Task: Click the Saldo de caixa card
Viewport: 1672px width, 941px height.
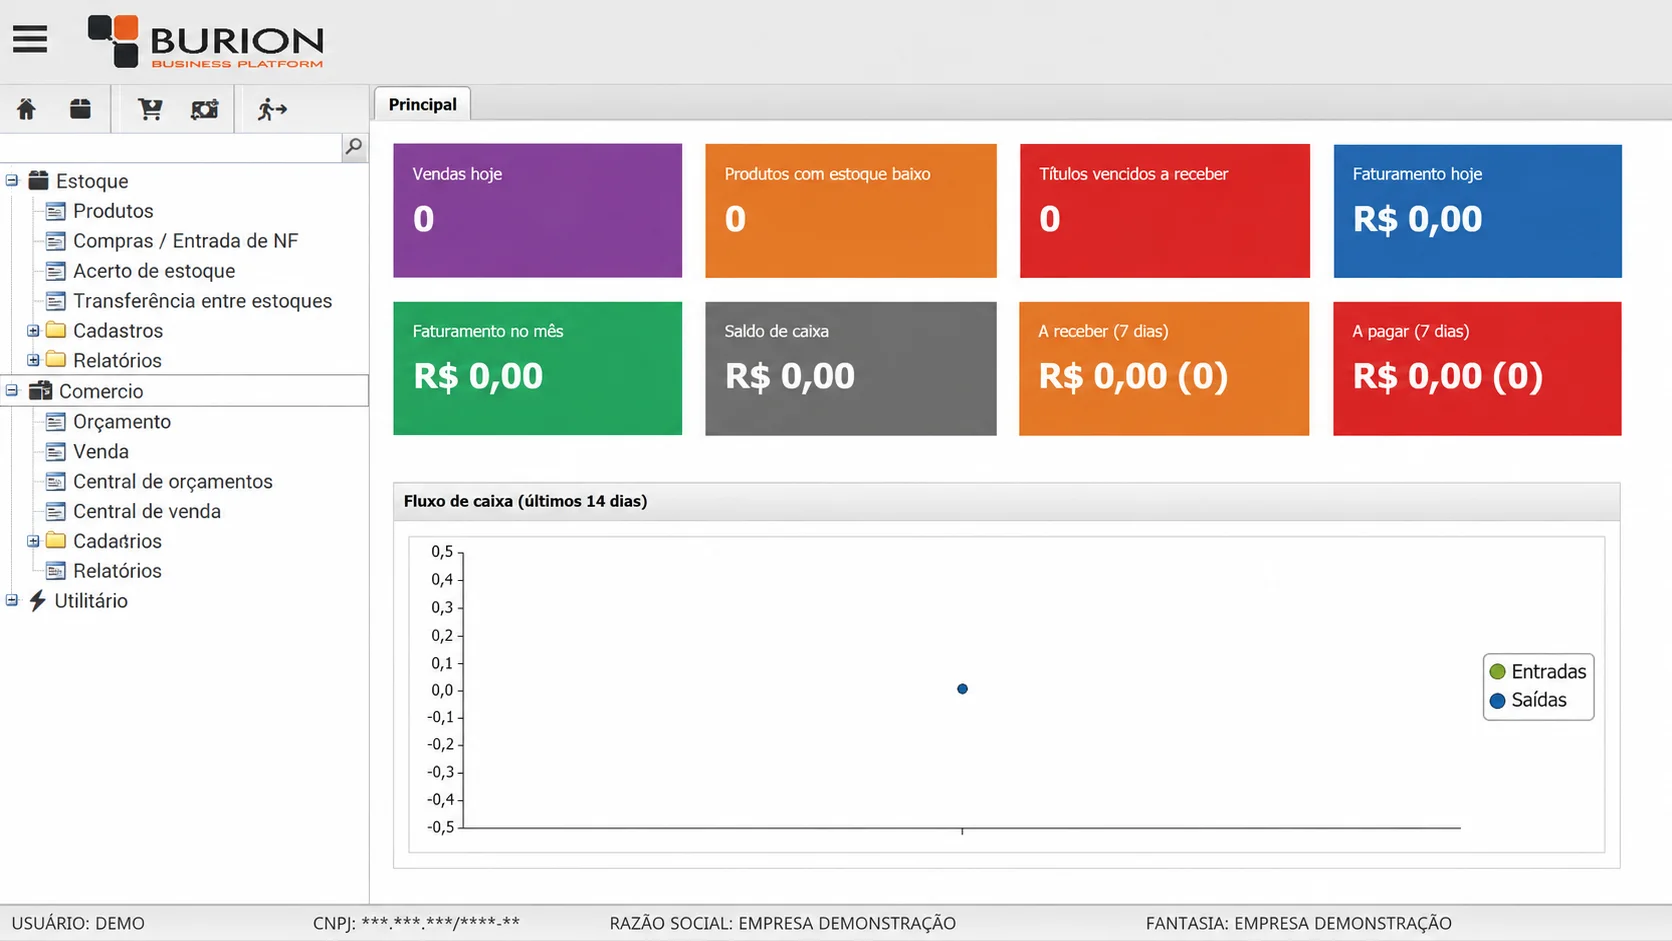Action: [x=851, y=368]
